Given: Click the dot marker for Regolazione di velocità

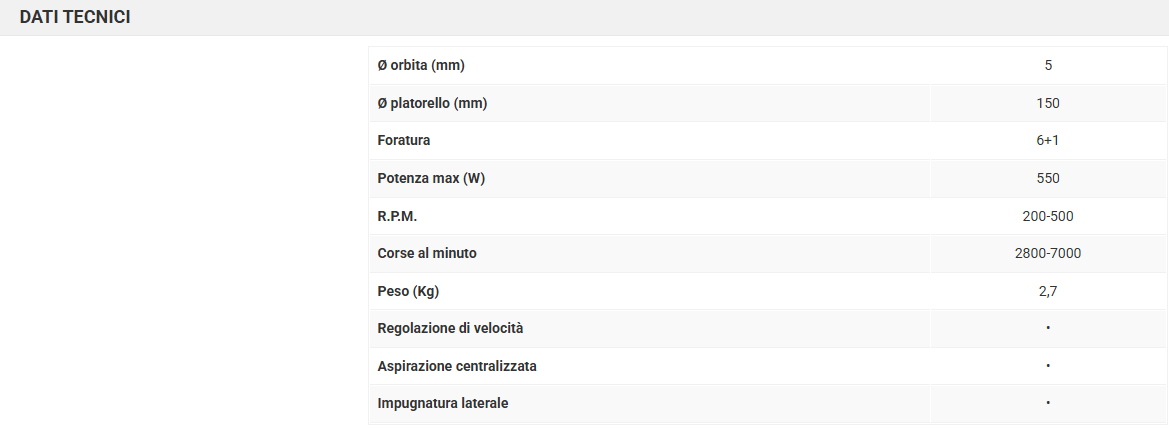Looking at the screenshot, I should [x=1048, y=328].
